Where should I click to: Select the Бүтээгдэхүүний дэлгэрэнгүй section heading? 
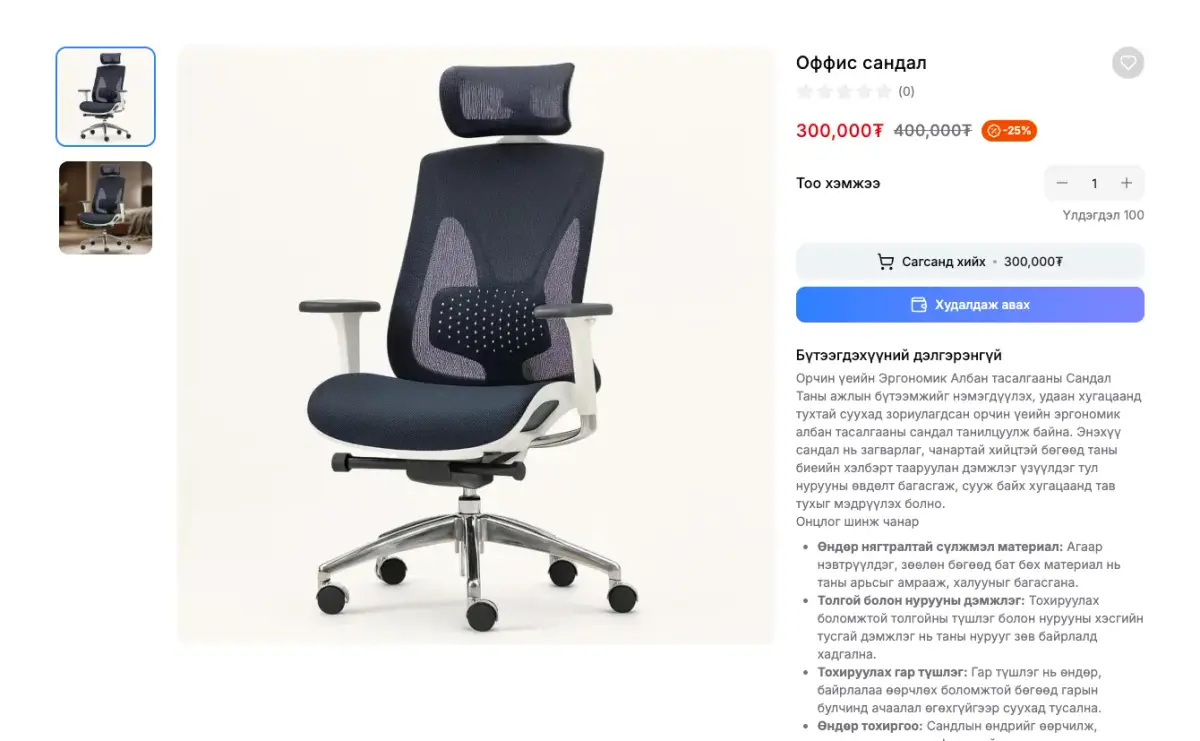click(x=899, y=356)
